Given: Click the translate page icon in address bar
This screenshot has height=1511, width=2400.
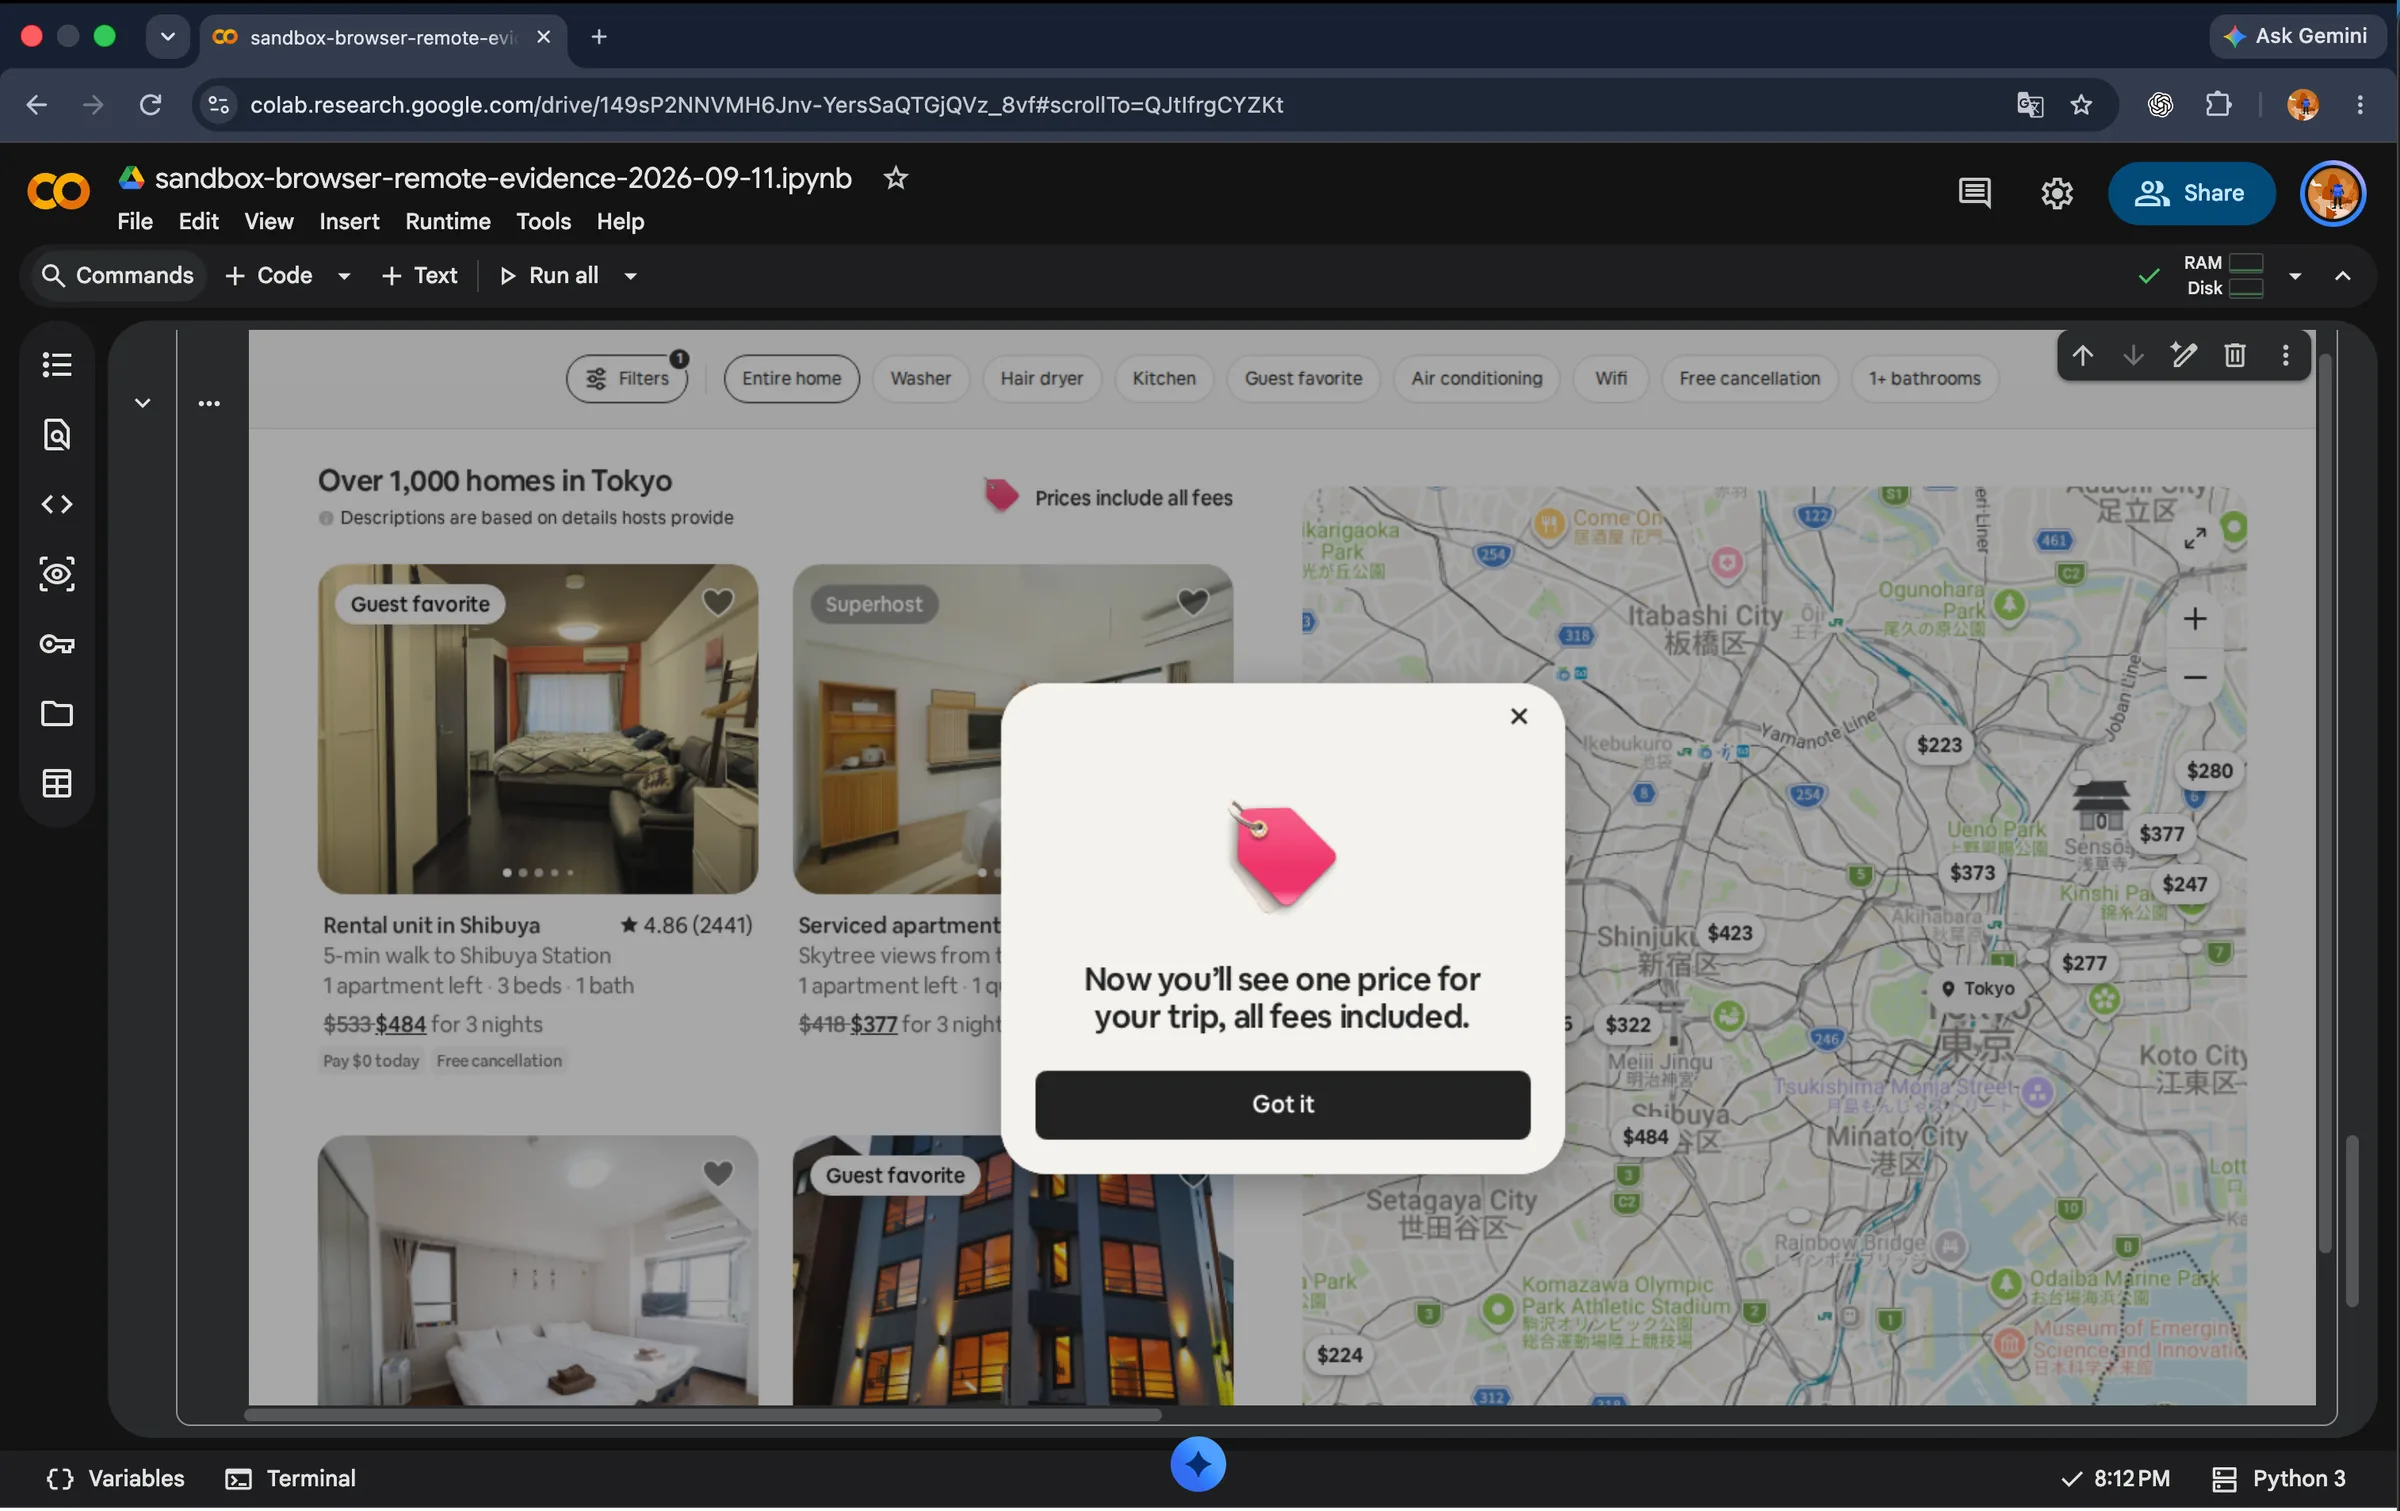Looking at the screenshot, I should point(2029,105).
